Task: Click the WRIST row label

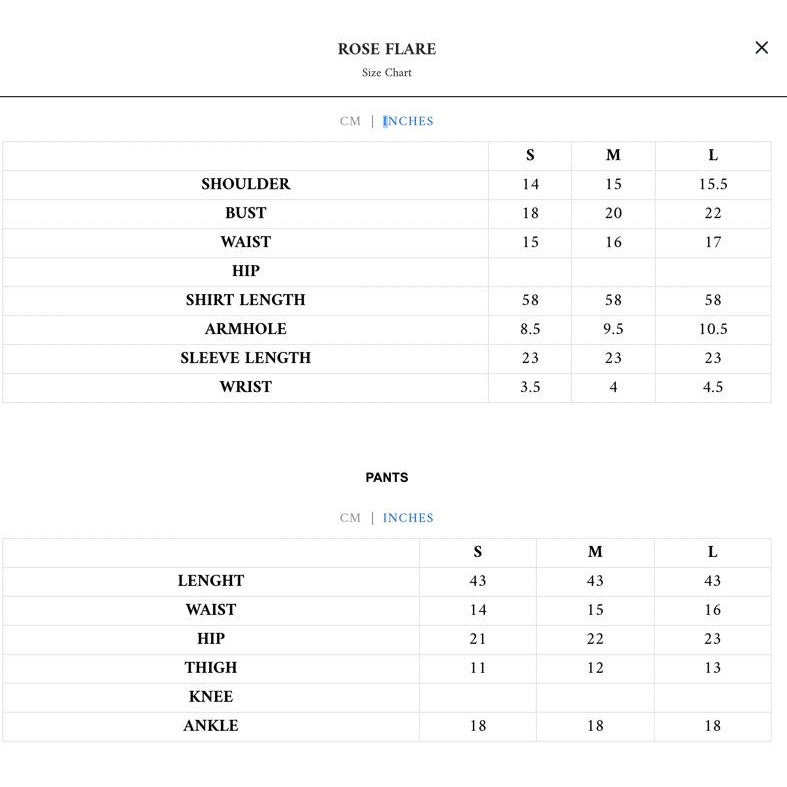Action: tap(245, 387)
